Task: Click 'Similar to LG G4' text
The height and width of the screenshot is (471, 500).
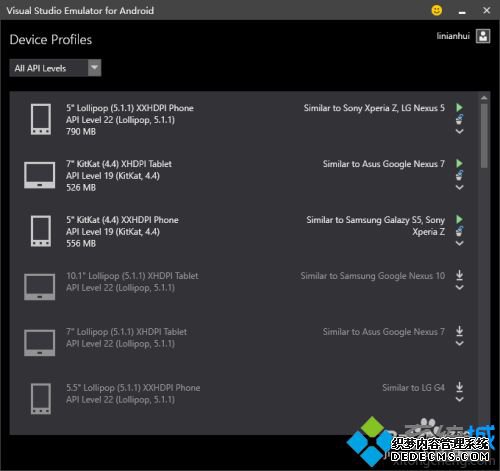Action: click(x=413, y=388)
